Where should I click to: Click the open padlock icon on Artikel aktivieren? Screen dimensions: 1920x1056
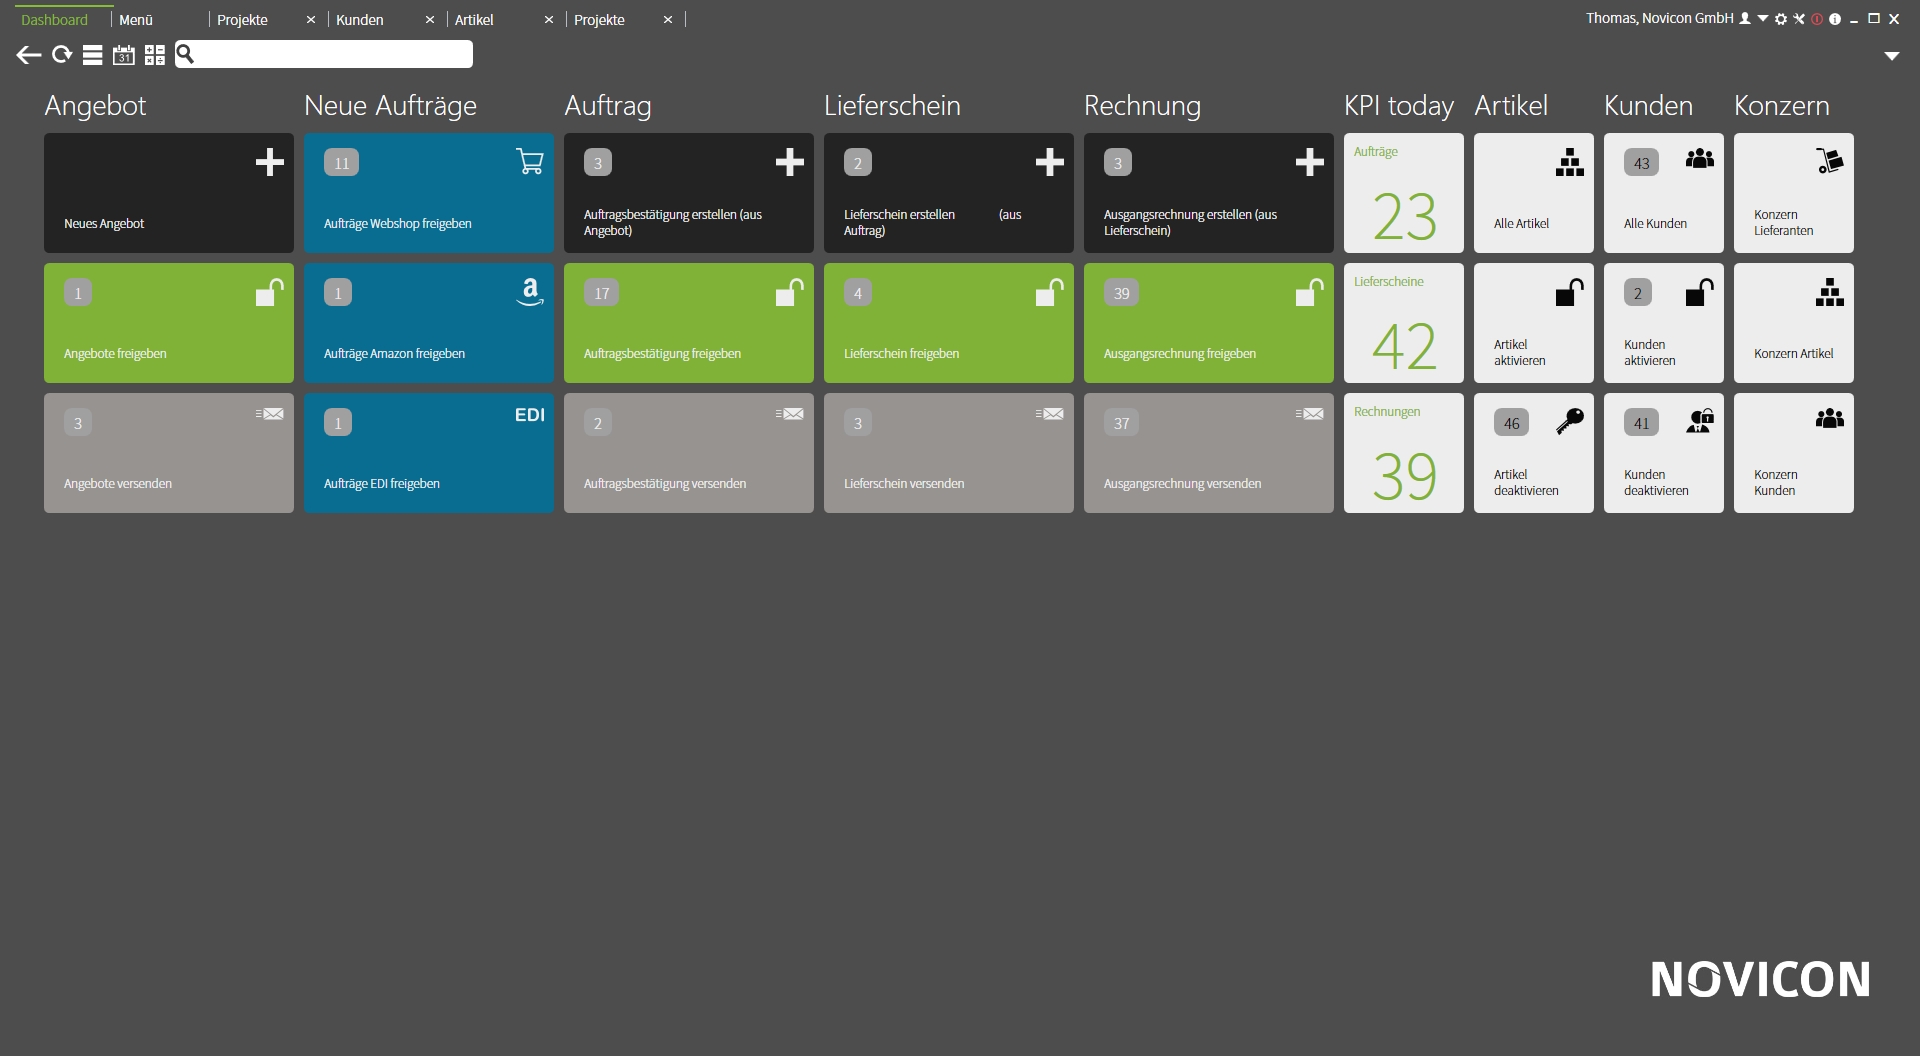(1570, 292)
